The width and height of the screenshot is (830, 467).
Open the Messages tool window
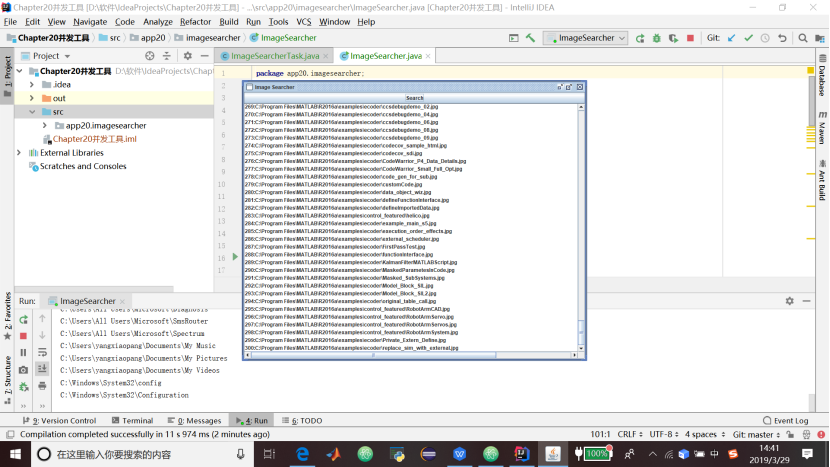[x=194, y=420]
